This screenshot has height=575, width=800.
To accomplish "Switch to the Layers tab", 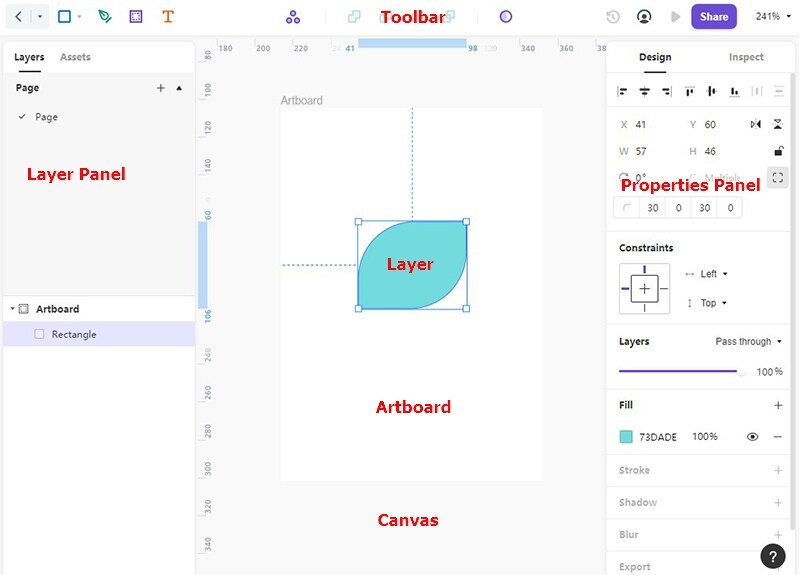I will tap(29, 57).
